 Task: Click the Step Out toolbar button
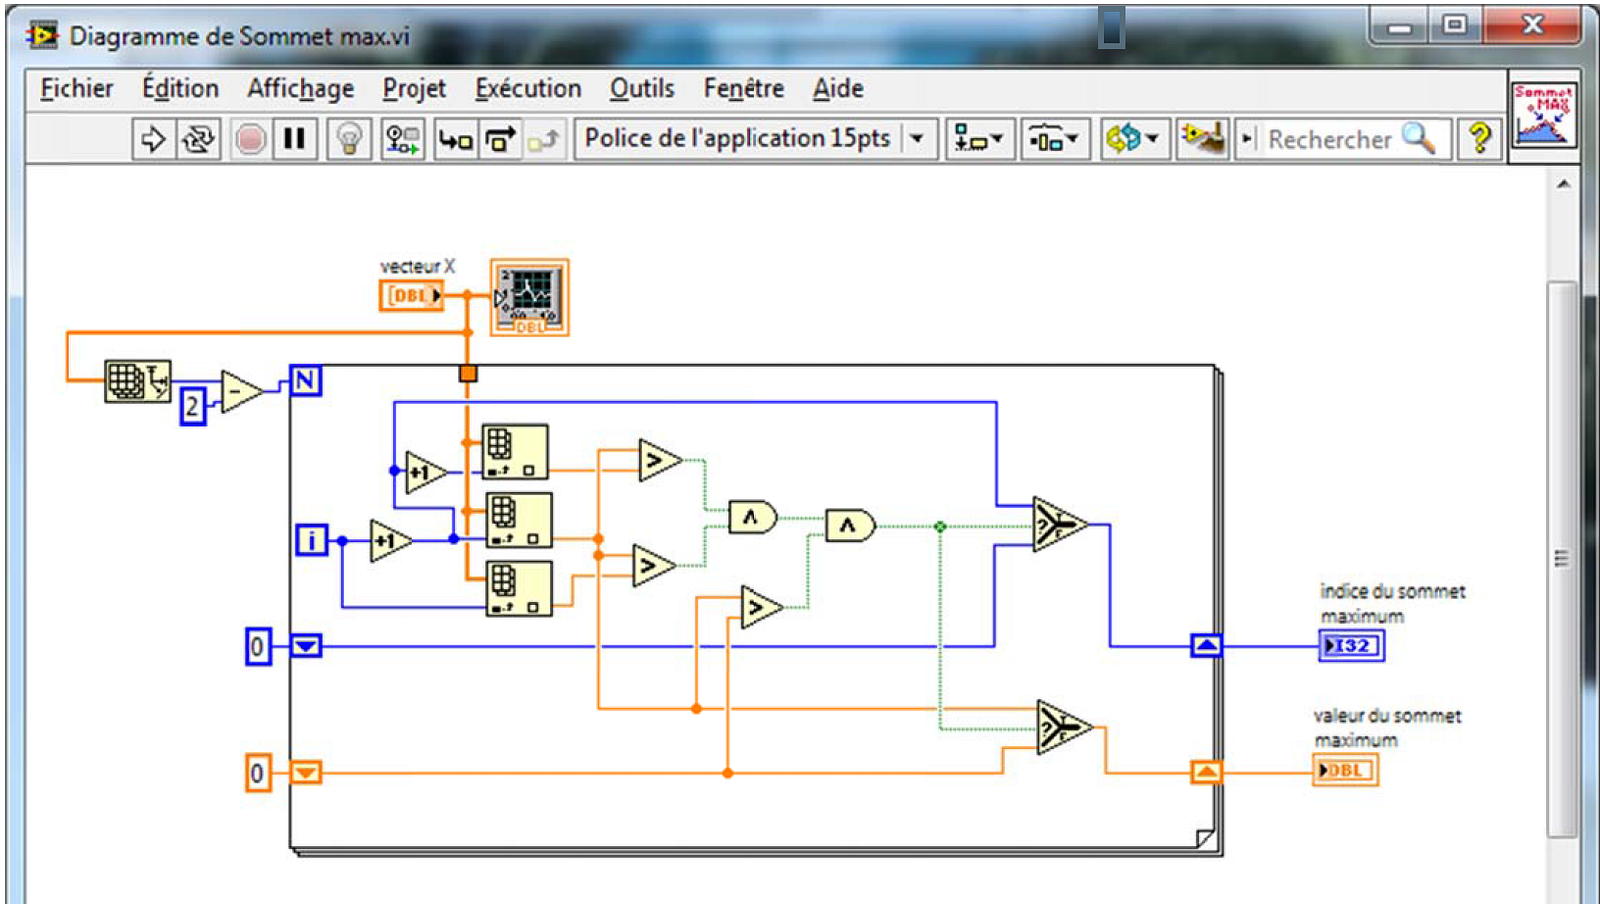coord(544,139)
